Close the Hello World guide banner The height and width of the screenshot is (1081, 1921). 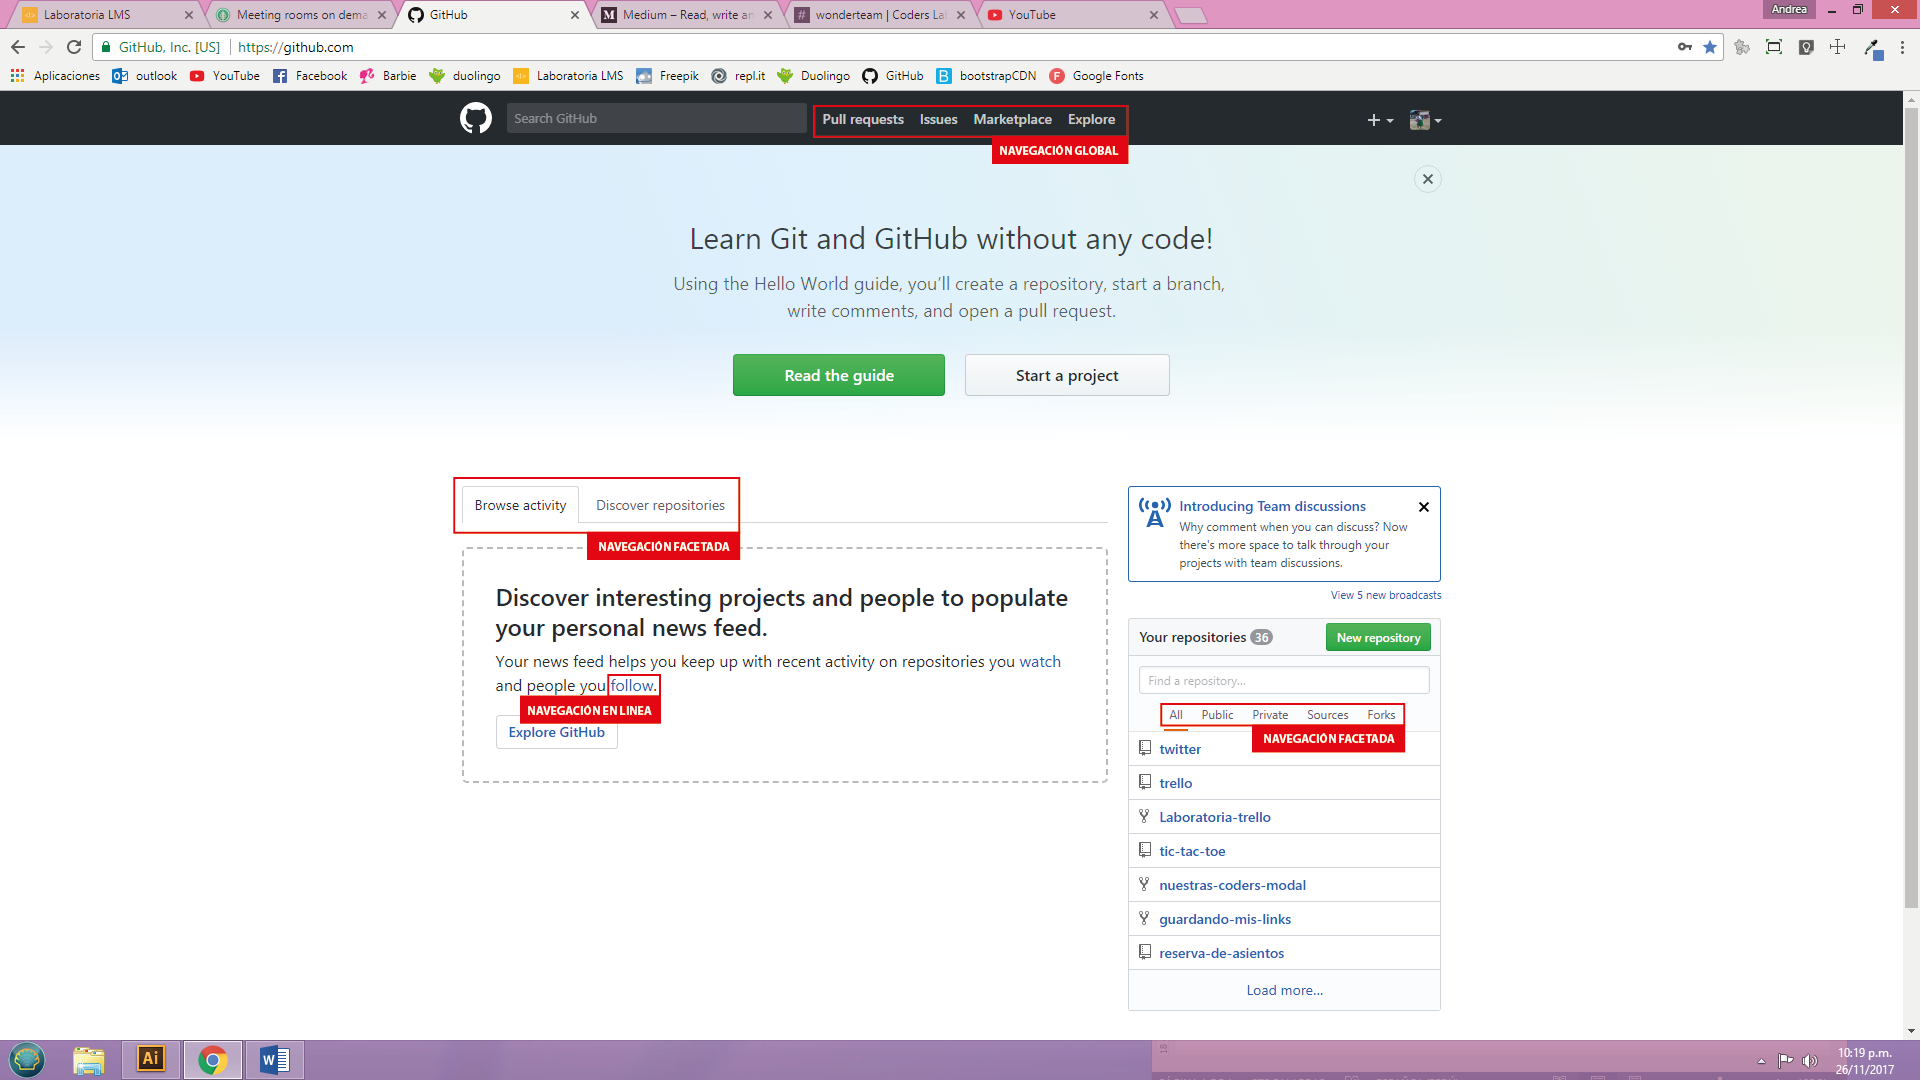pyautogui.click(x=1427, y=179)
